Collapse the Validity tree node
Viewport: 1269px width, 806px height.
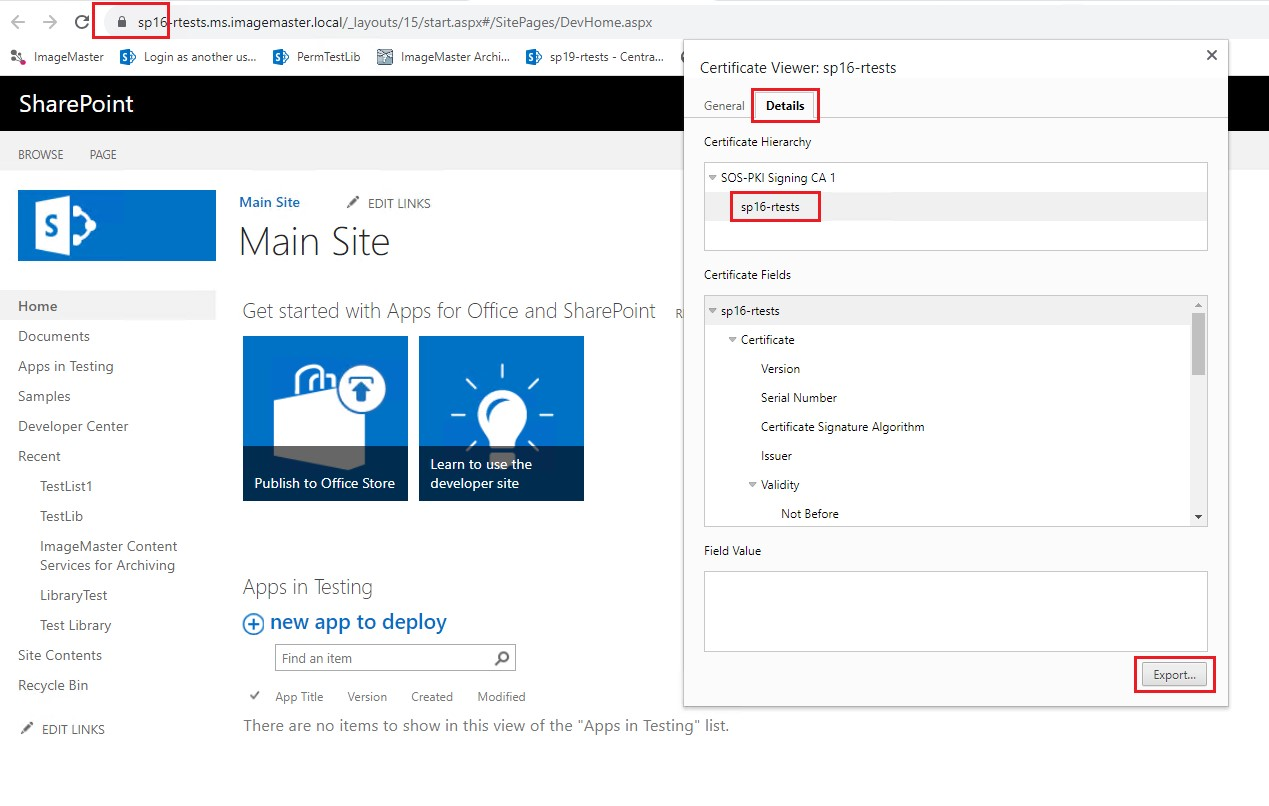pos(753,485)
